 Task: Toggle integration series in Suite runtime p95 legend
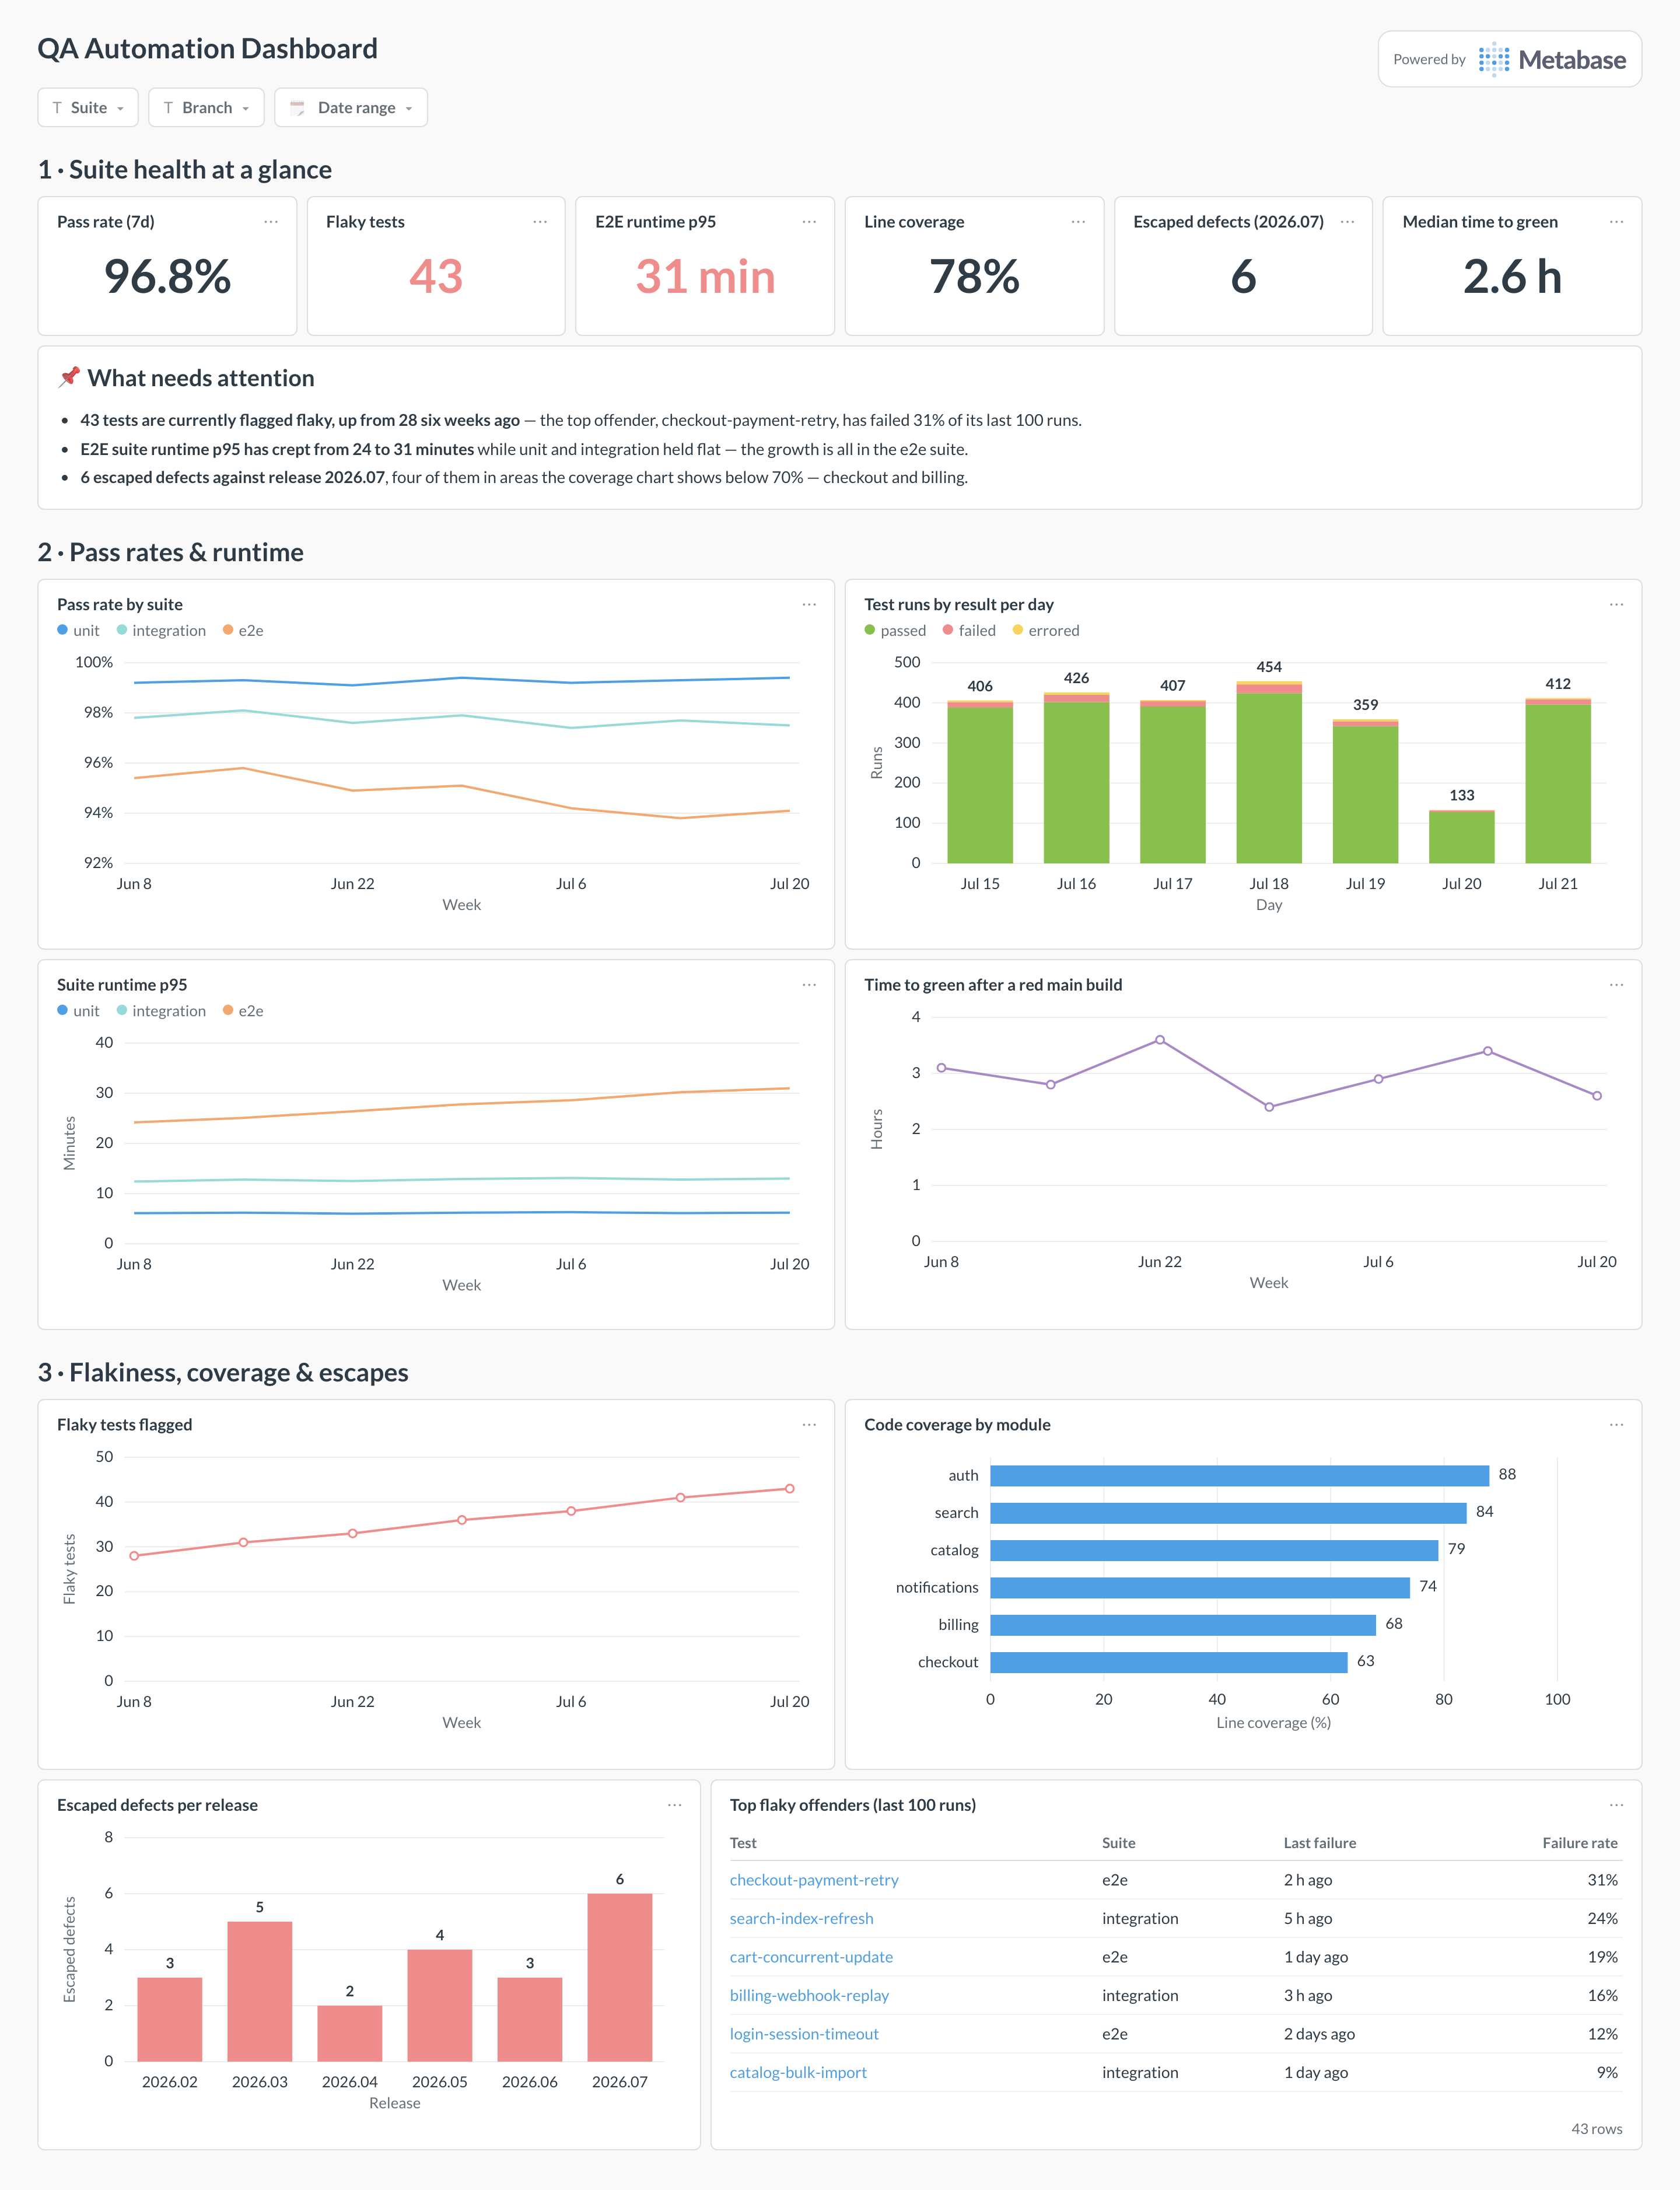coord(161,1011)
